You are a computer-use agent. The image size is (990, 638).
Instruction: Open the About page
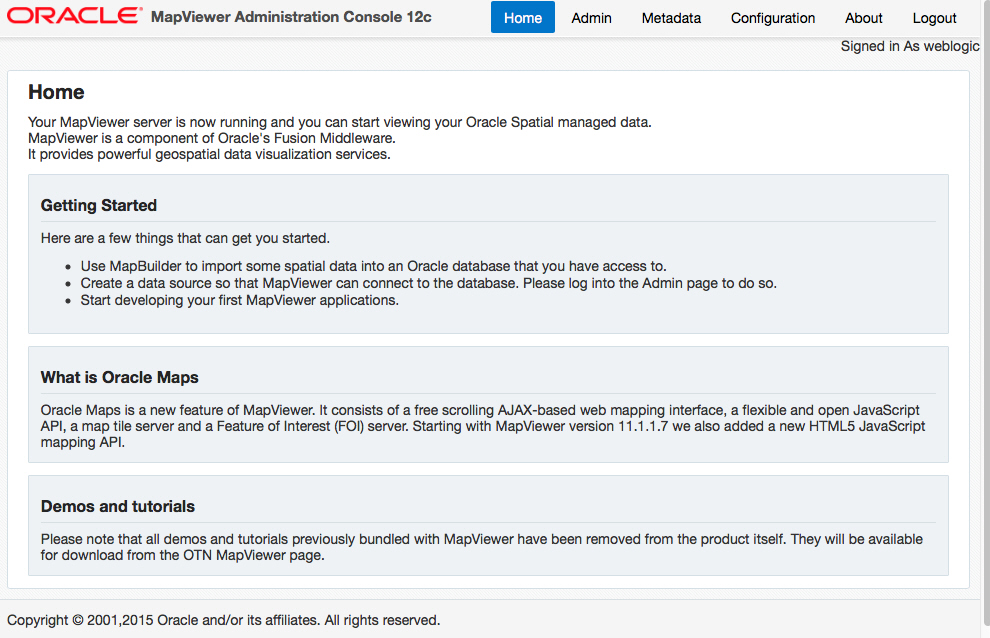tap(863, 18)
